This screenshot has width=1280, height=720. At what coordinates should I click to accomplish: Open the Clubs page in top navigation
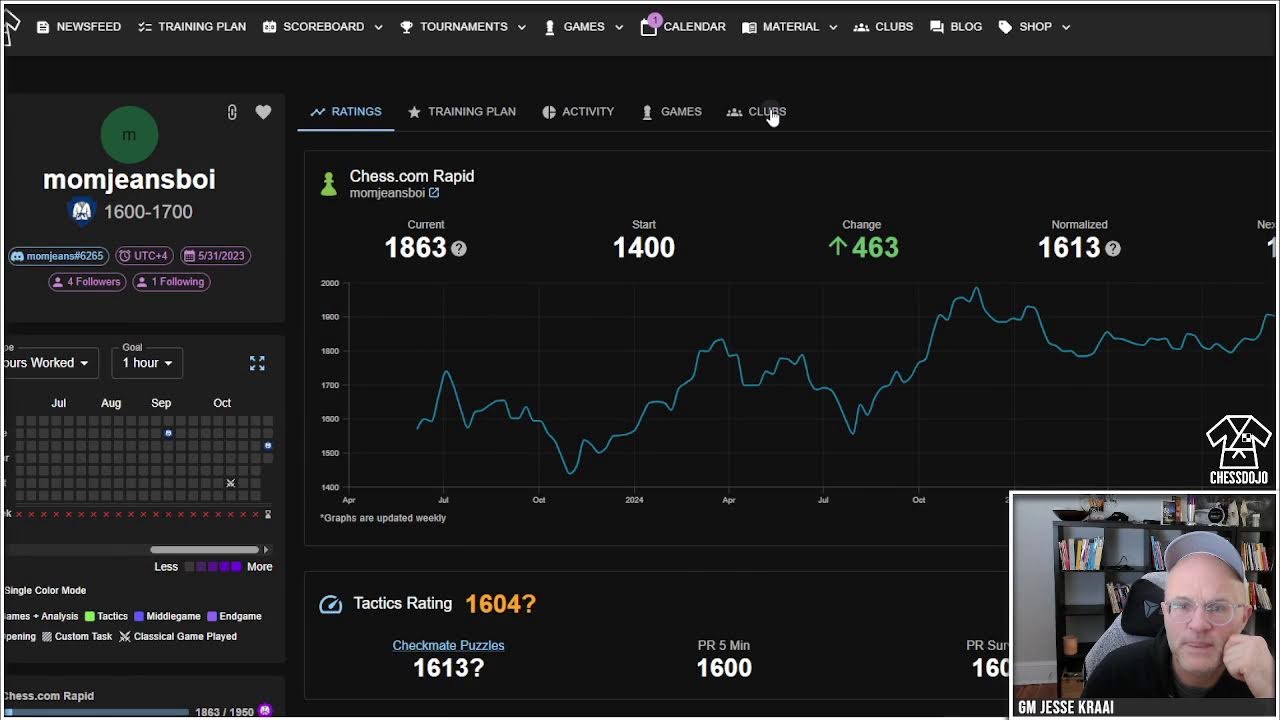click(883, 27)
